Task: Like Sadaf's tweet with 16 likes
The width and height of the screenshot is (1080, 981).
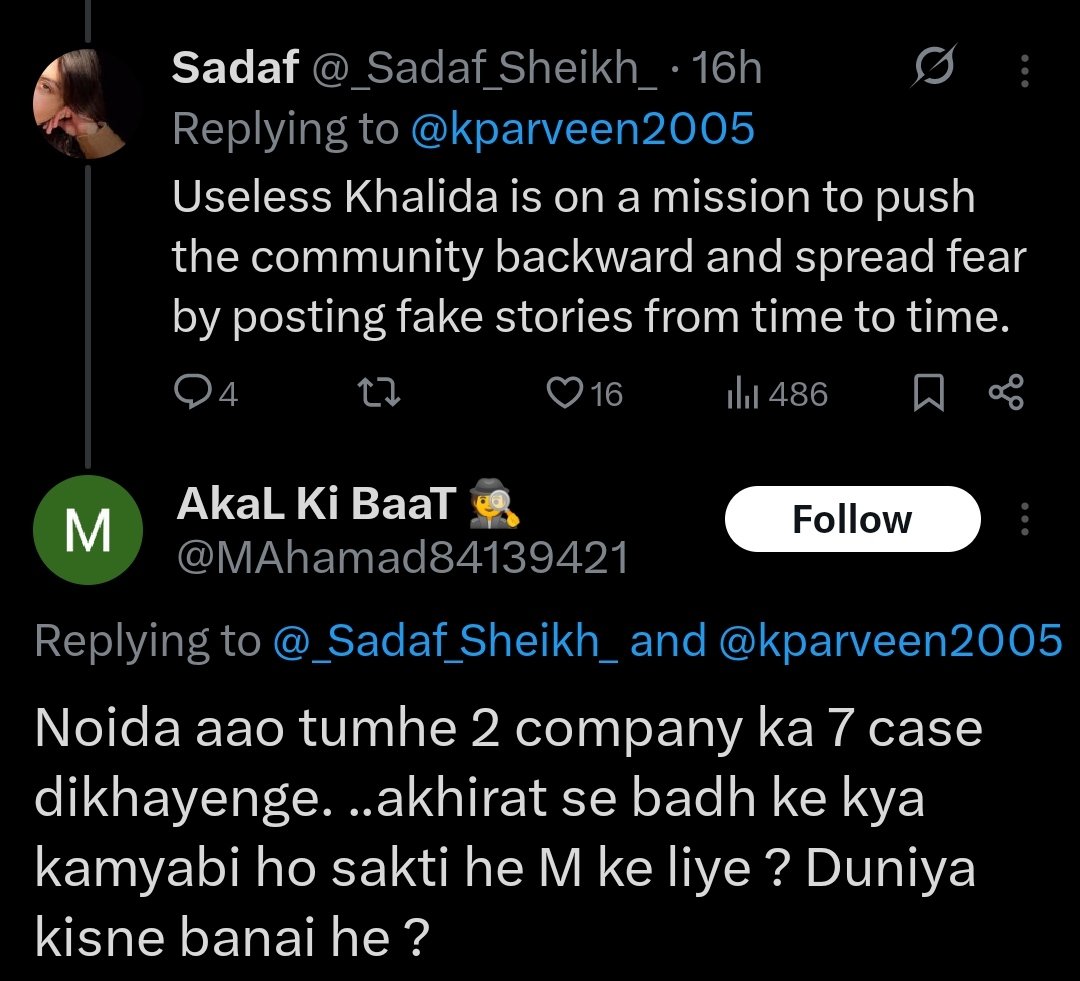Action: coord(564,393)
